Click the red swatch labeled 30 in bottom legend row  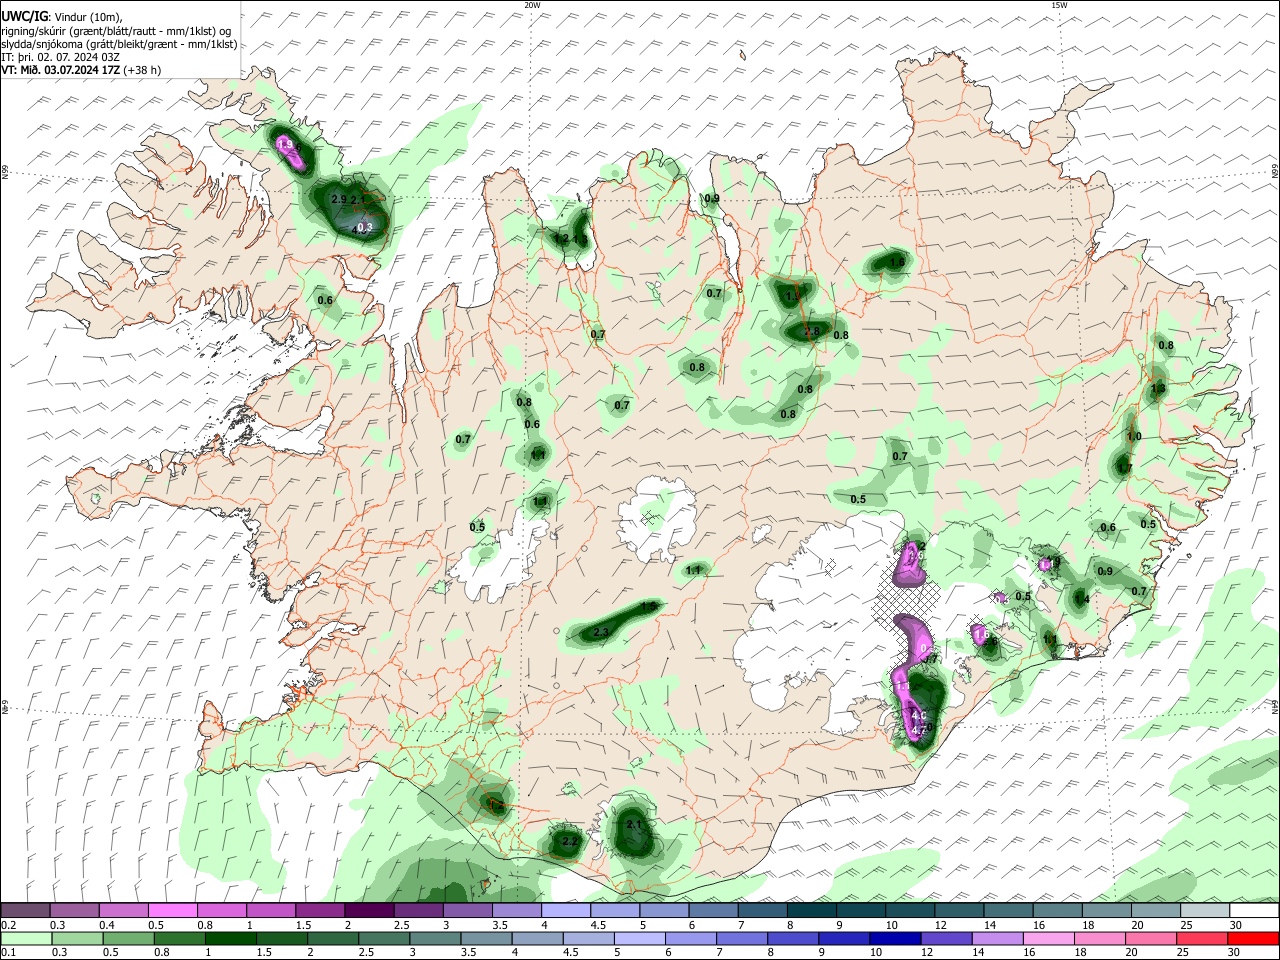pyautogui.click(x=1252, y=938)
